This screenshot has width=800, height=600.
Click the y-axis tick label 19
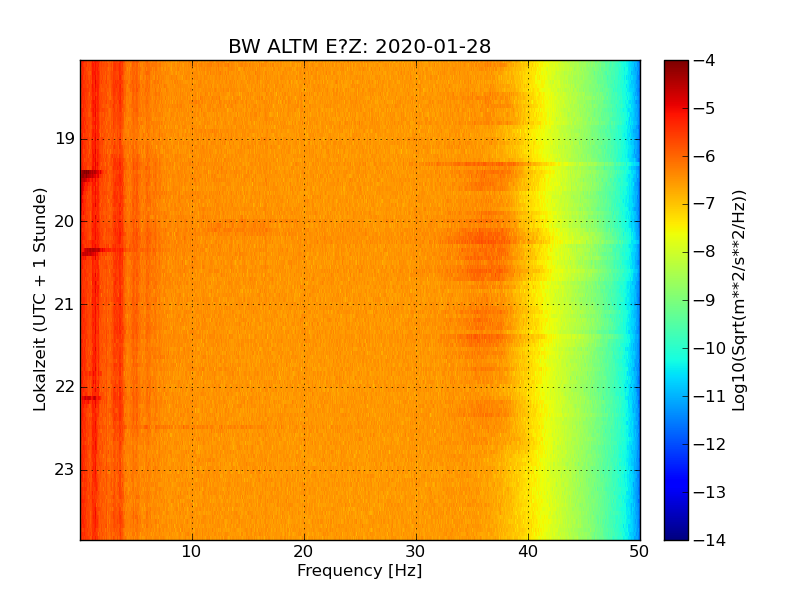tap(65, 139)
